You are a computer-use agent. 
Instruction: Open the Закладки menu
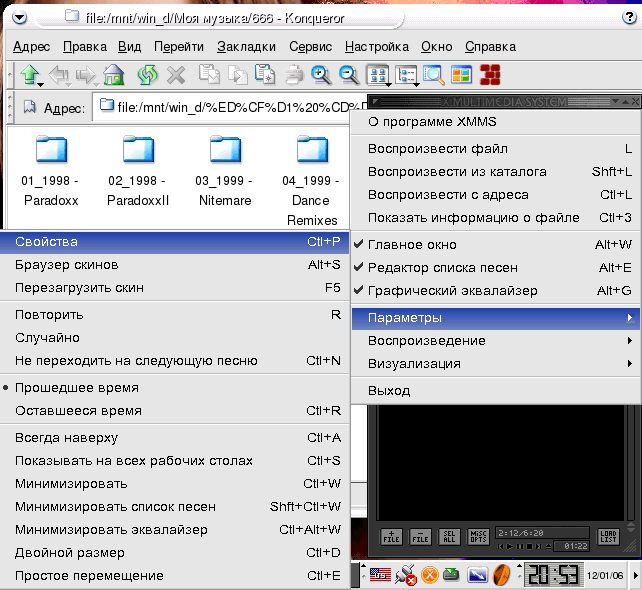point(246,47)
